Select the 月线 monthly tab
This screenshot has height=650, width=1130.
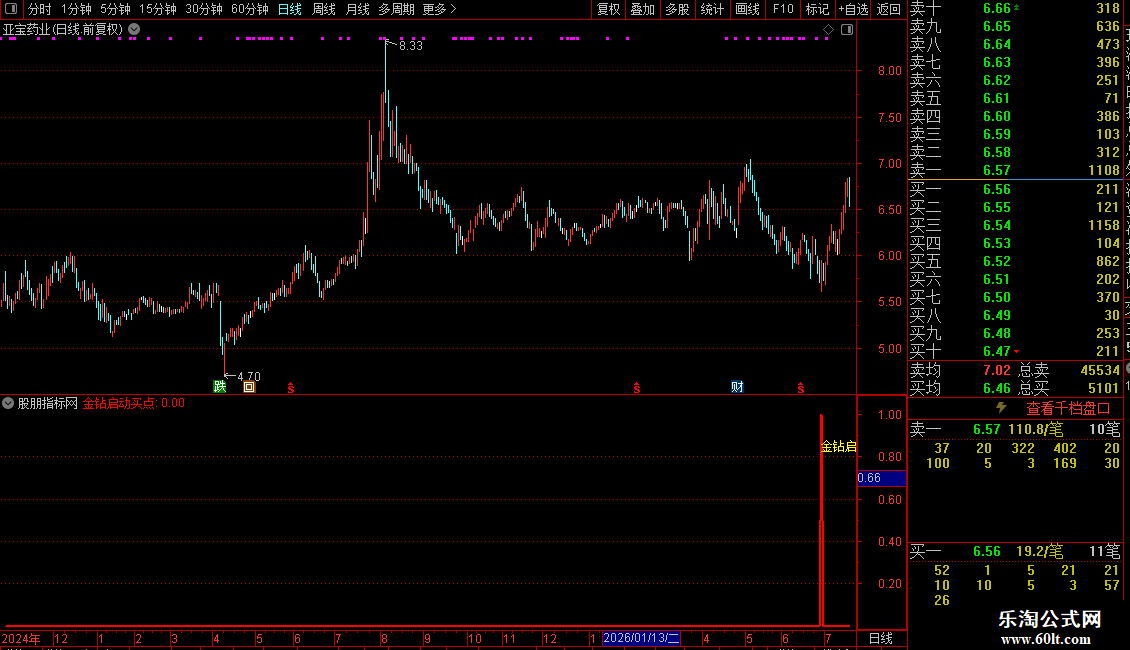click(x=357, y=9)
